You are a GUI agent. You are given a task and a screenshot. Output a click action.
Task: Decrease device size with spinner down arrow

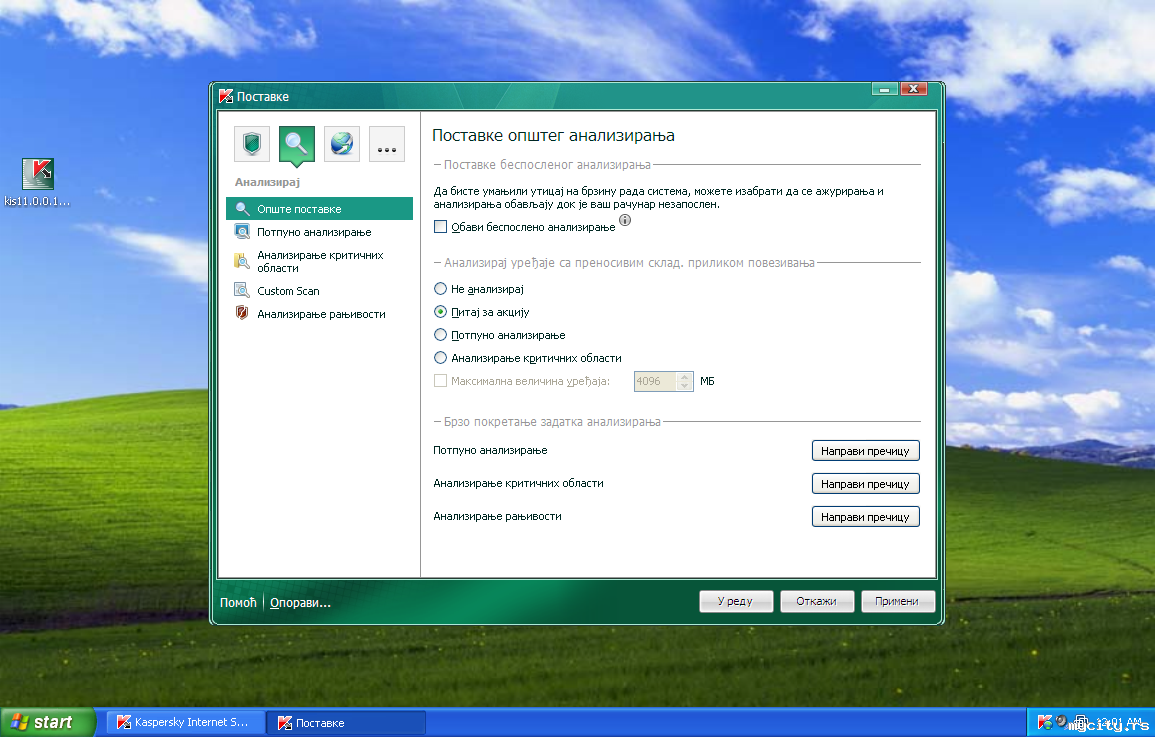pyautogui.click(x=684, y=386)
